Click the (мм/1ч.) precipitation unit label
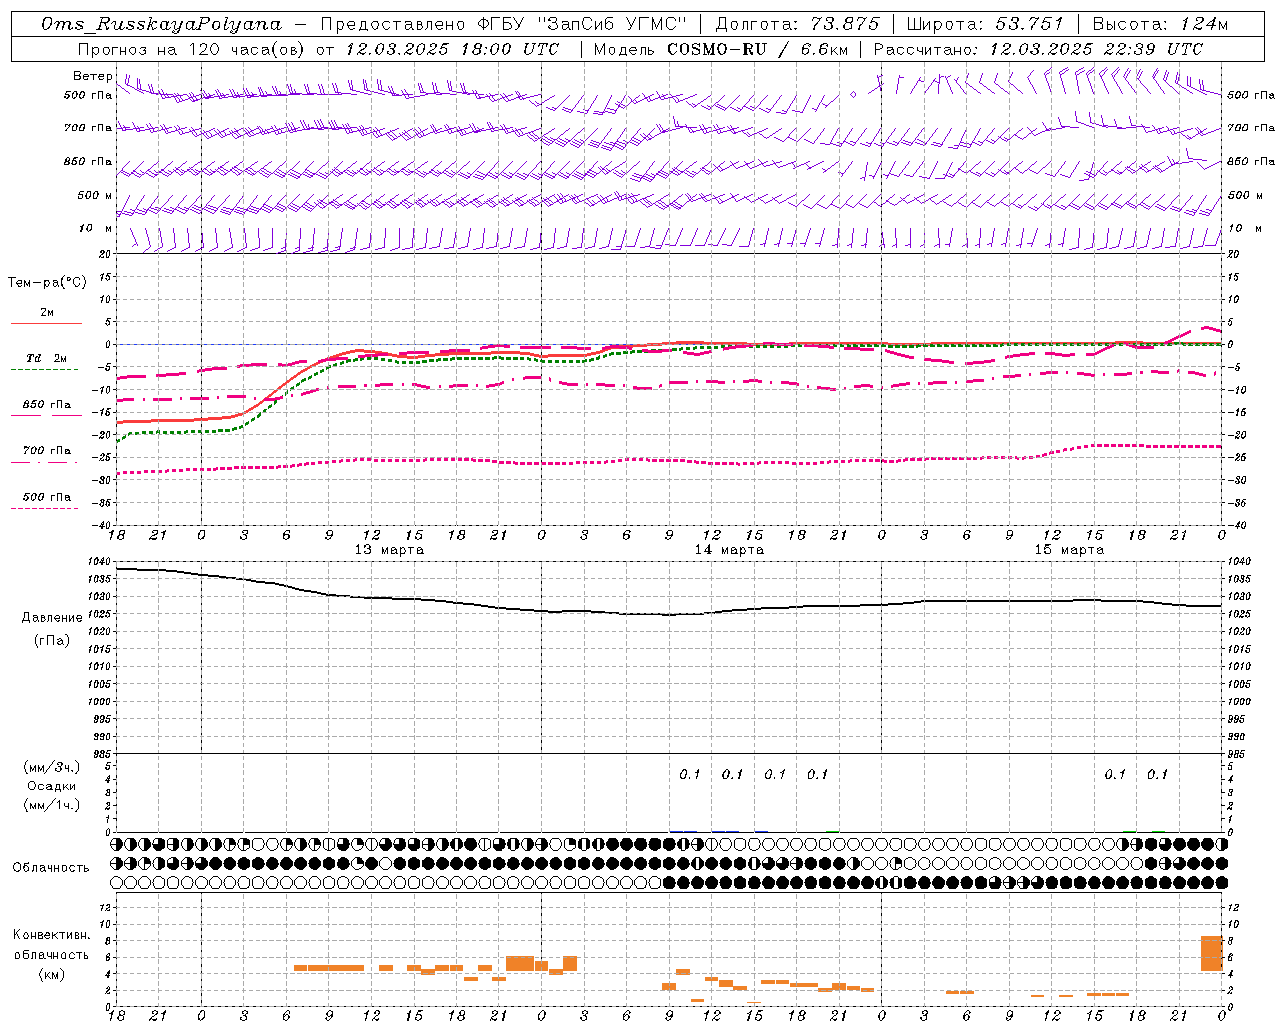The image size is (1280, 1024). coord(51,805)
